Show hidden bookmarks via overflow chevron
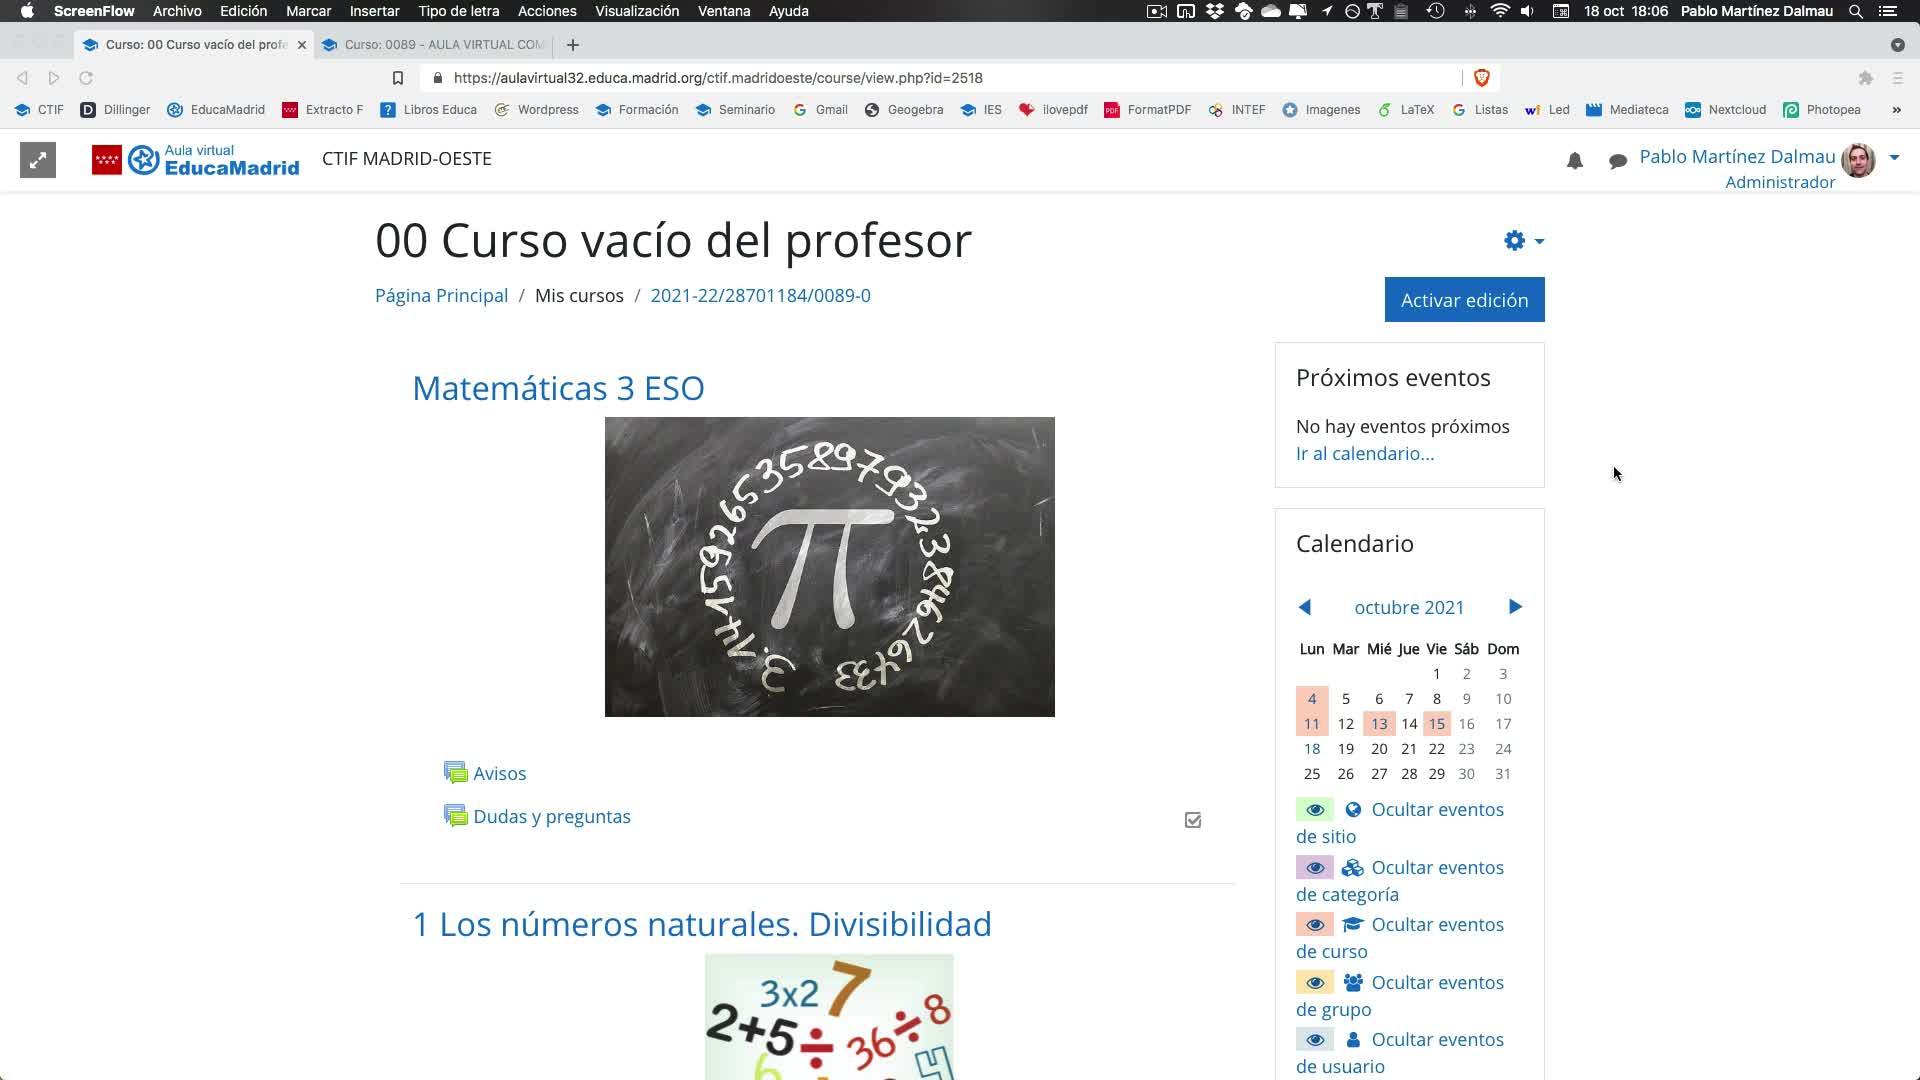Screen dimensions: 1920x1080 coord(1896,110)
